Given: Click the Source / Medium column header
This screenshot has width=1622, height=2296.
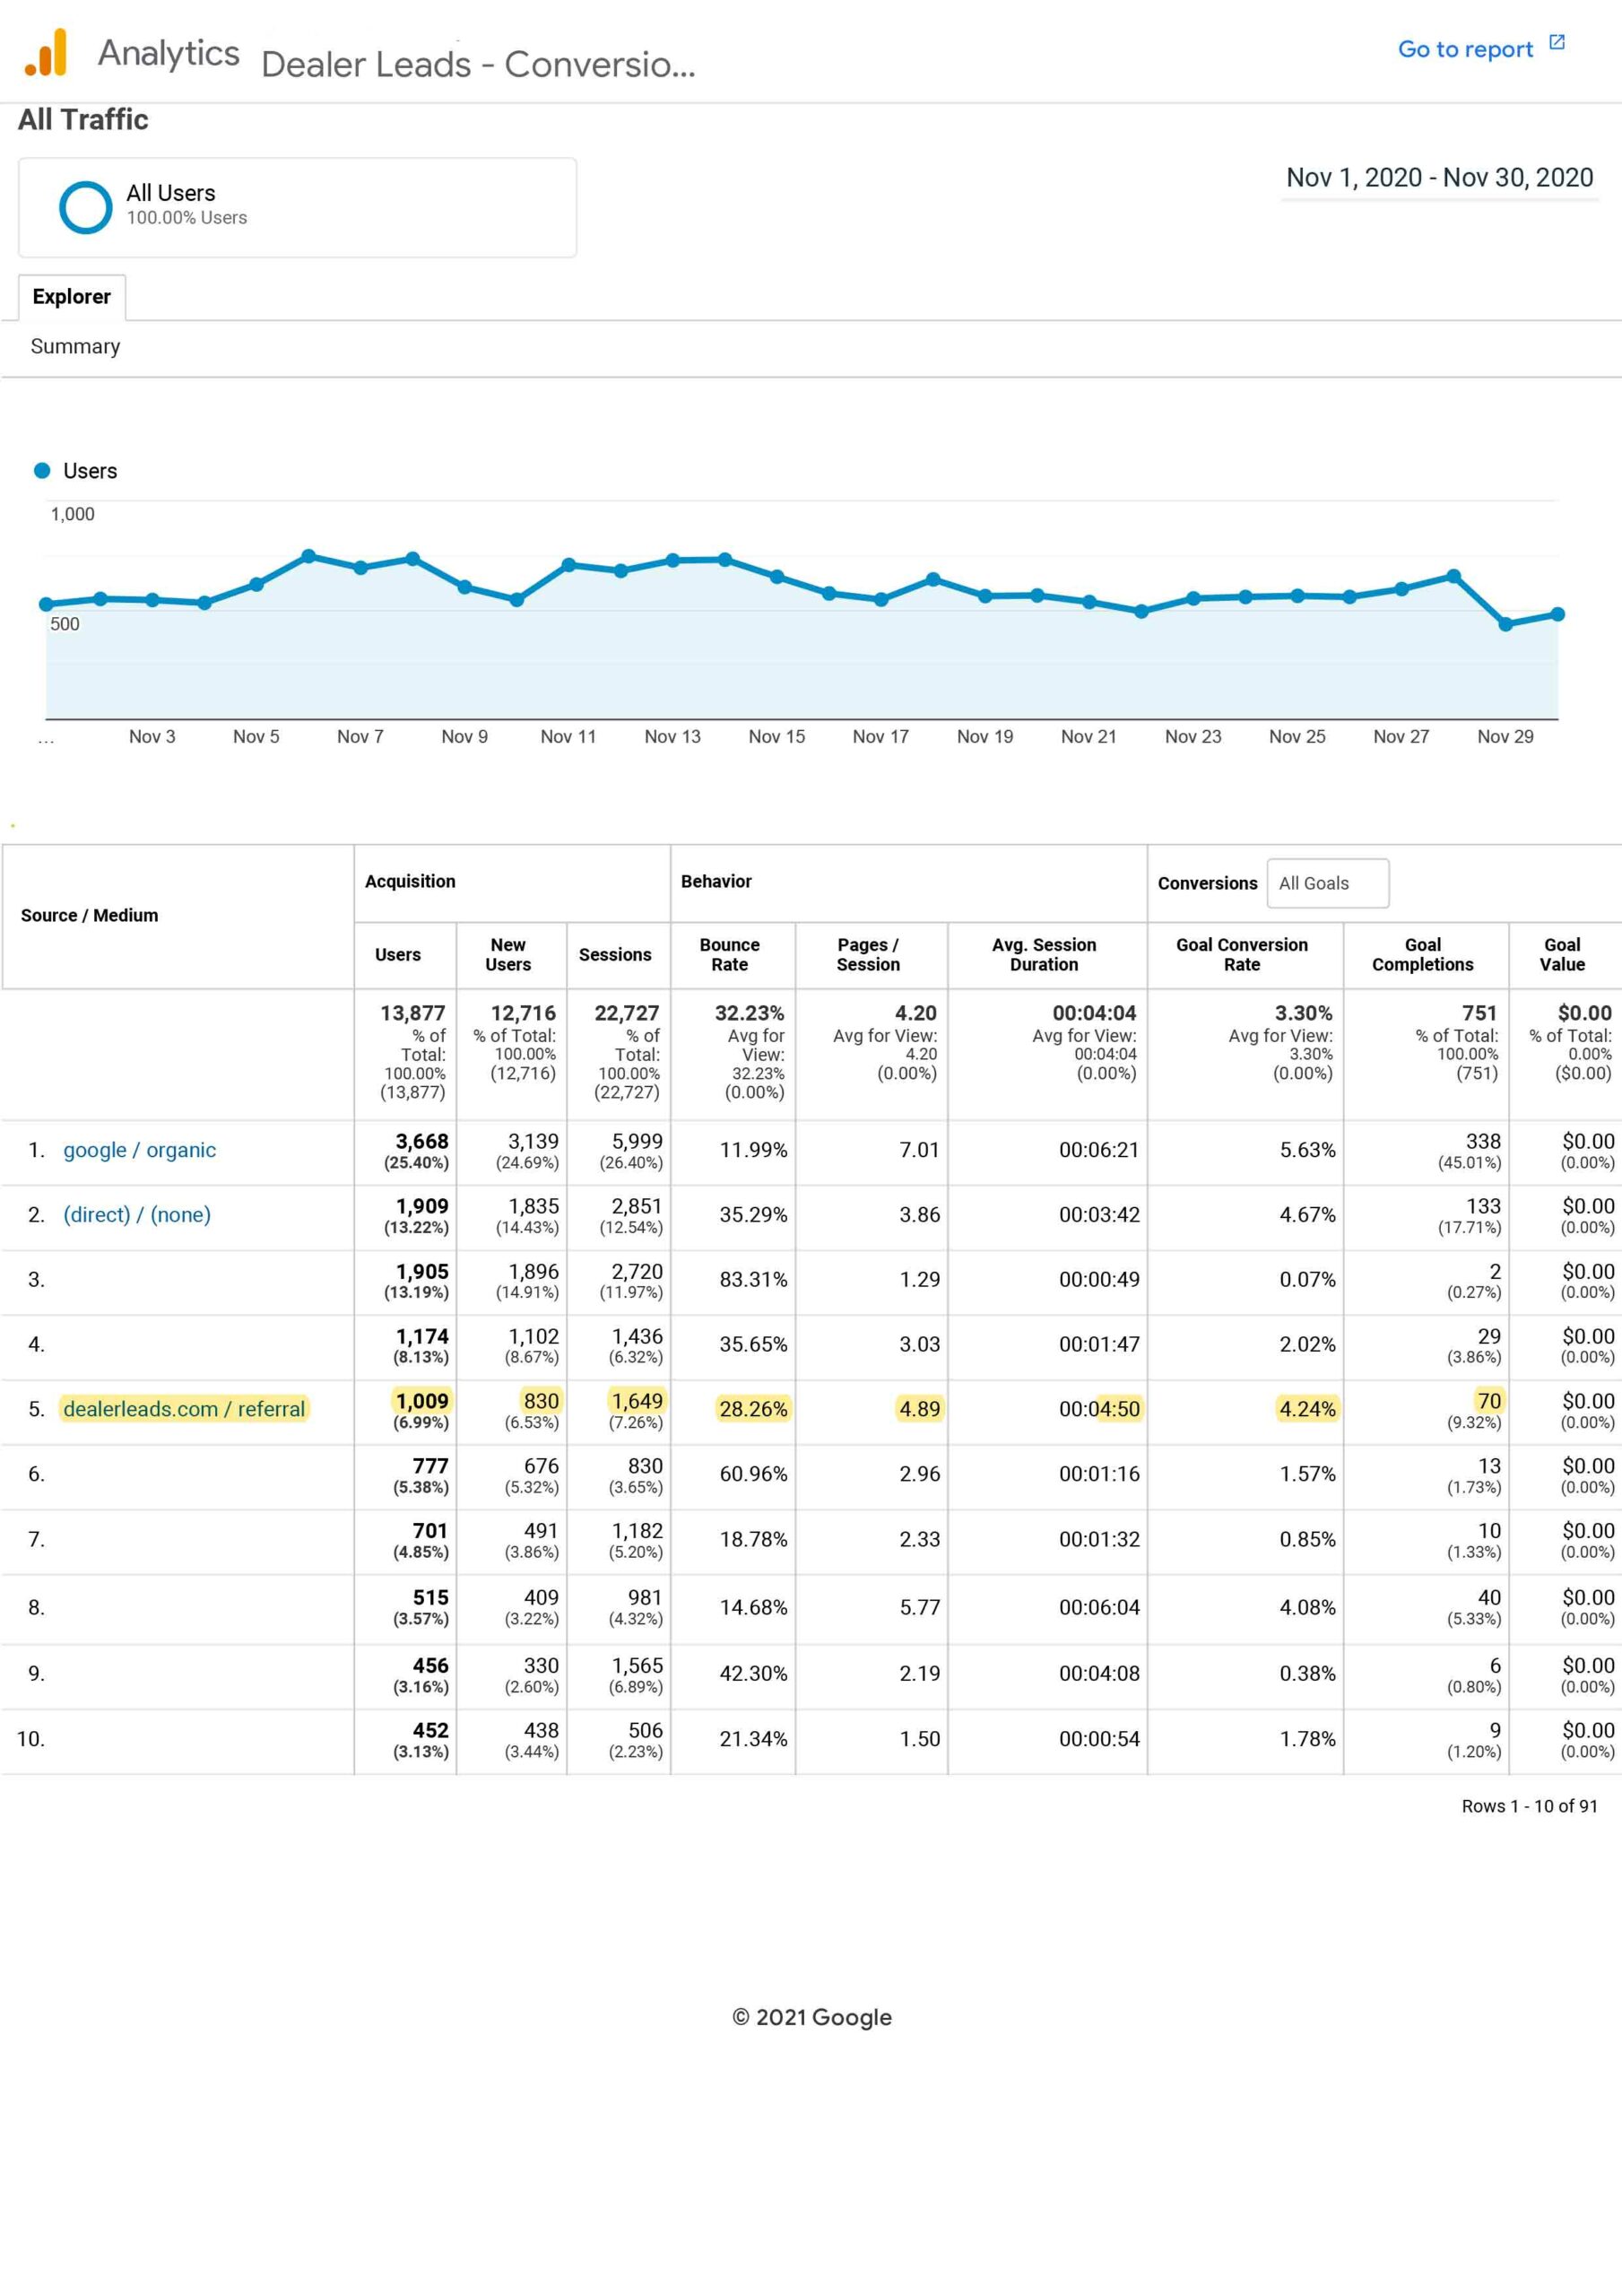Looking at the screenshot, I should tap(89, 915).
